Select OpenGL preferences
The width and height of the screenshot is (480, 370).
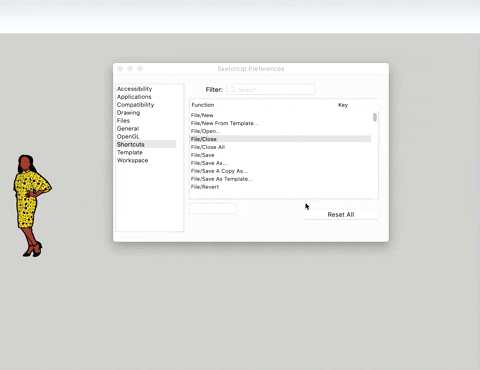click(x=128, y=137)
